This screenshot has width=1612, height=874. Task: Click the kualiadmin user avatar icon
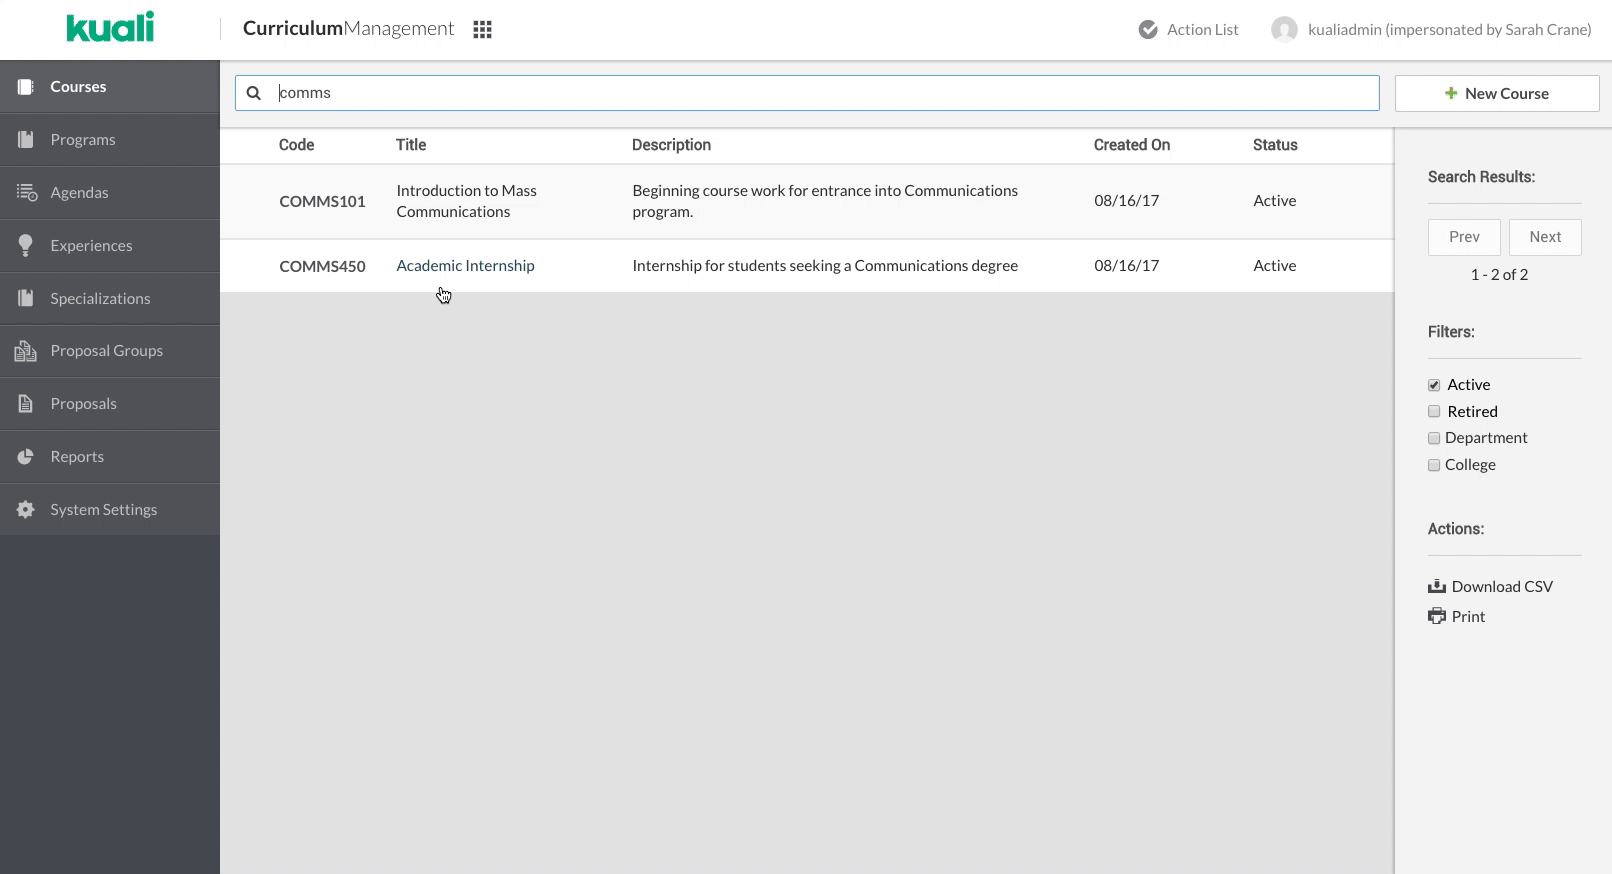click(1283, 30)
